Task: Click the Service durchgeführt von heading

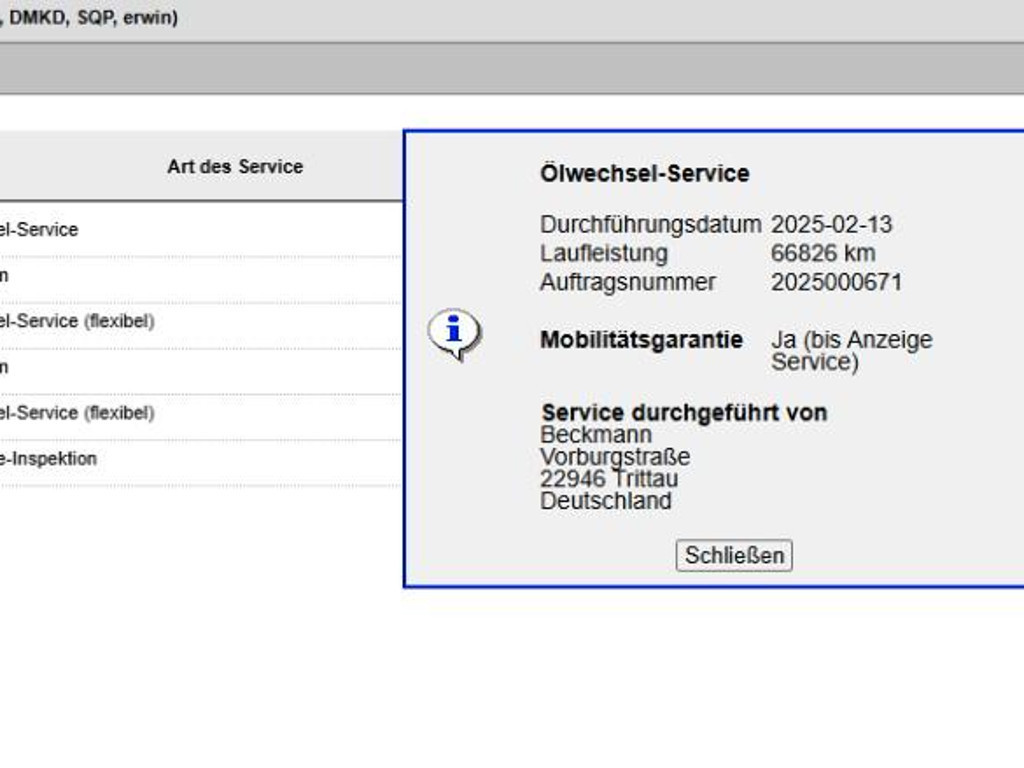Action: pyautogui.click(x=684, y=413)
